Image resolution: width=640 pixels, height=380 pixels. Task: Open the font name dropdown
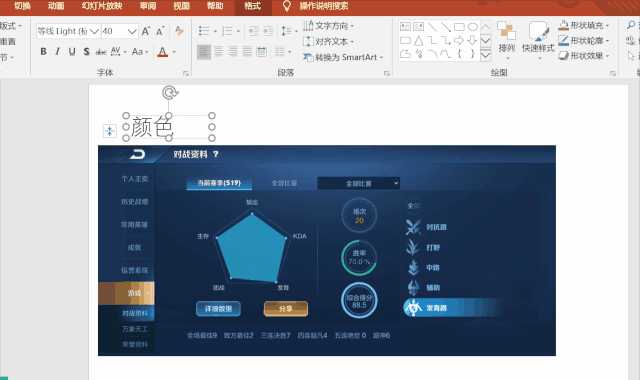[95, 31]
